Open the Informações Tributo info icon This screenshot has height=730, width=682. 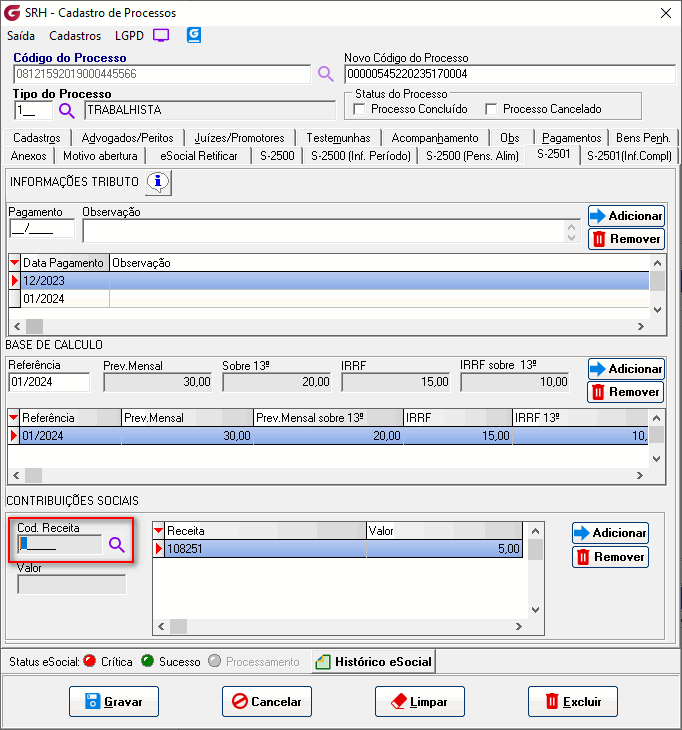pos(159,182)
